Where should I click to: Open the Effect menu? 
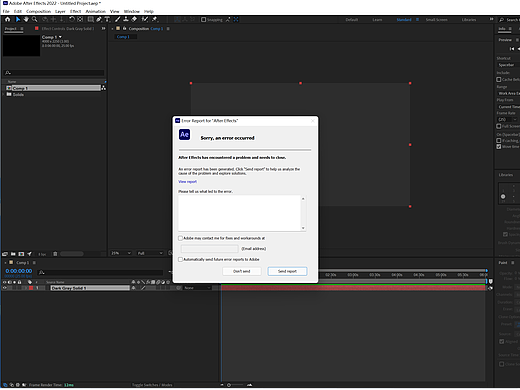point(76,11)
